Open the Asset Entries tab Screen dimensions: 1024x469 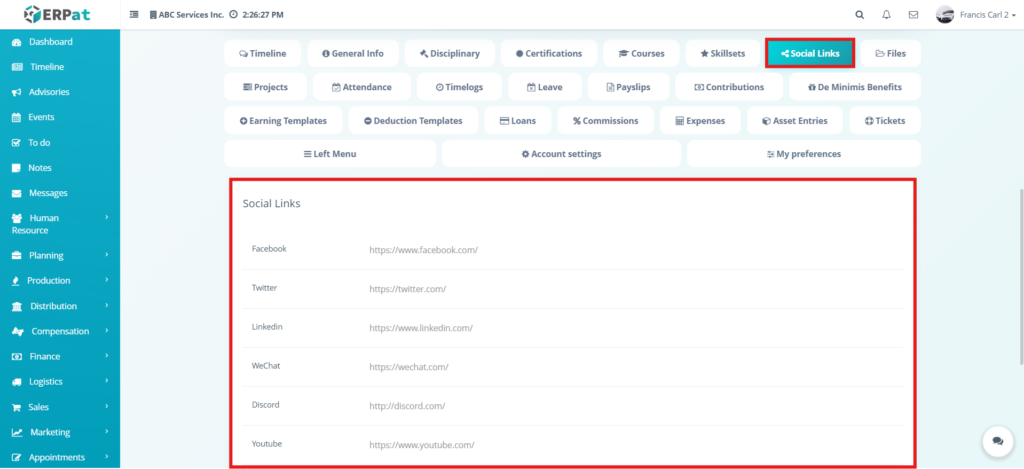point(795,121)
